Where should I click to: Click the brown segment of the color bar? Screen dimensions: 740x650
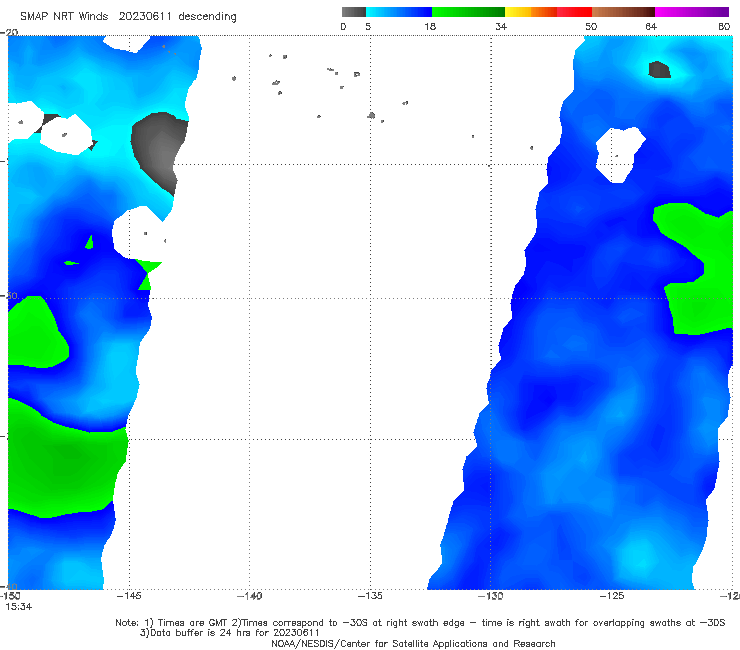click(x=623, y=12)
